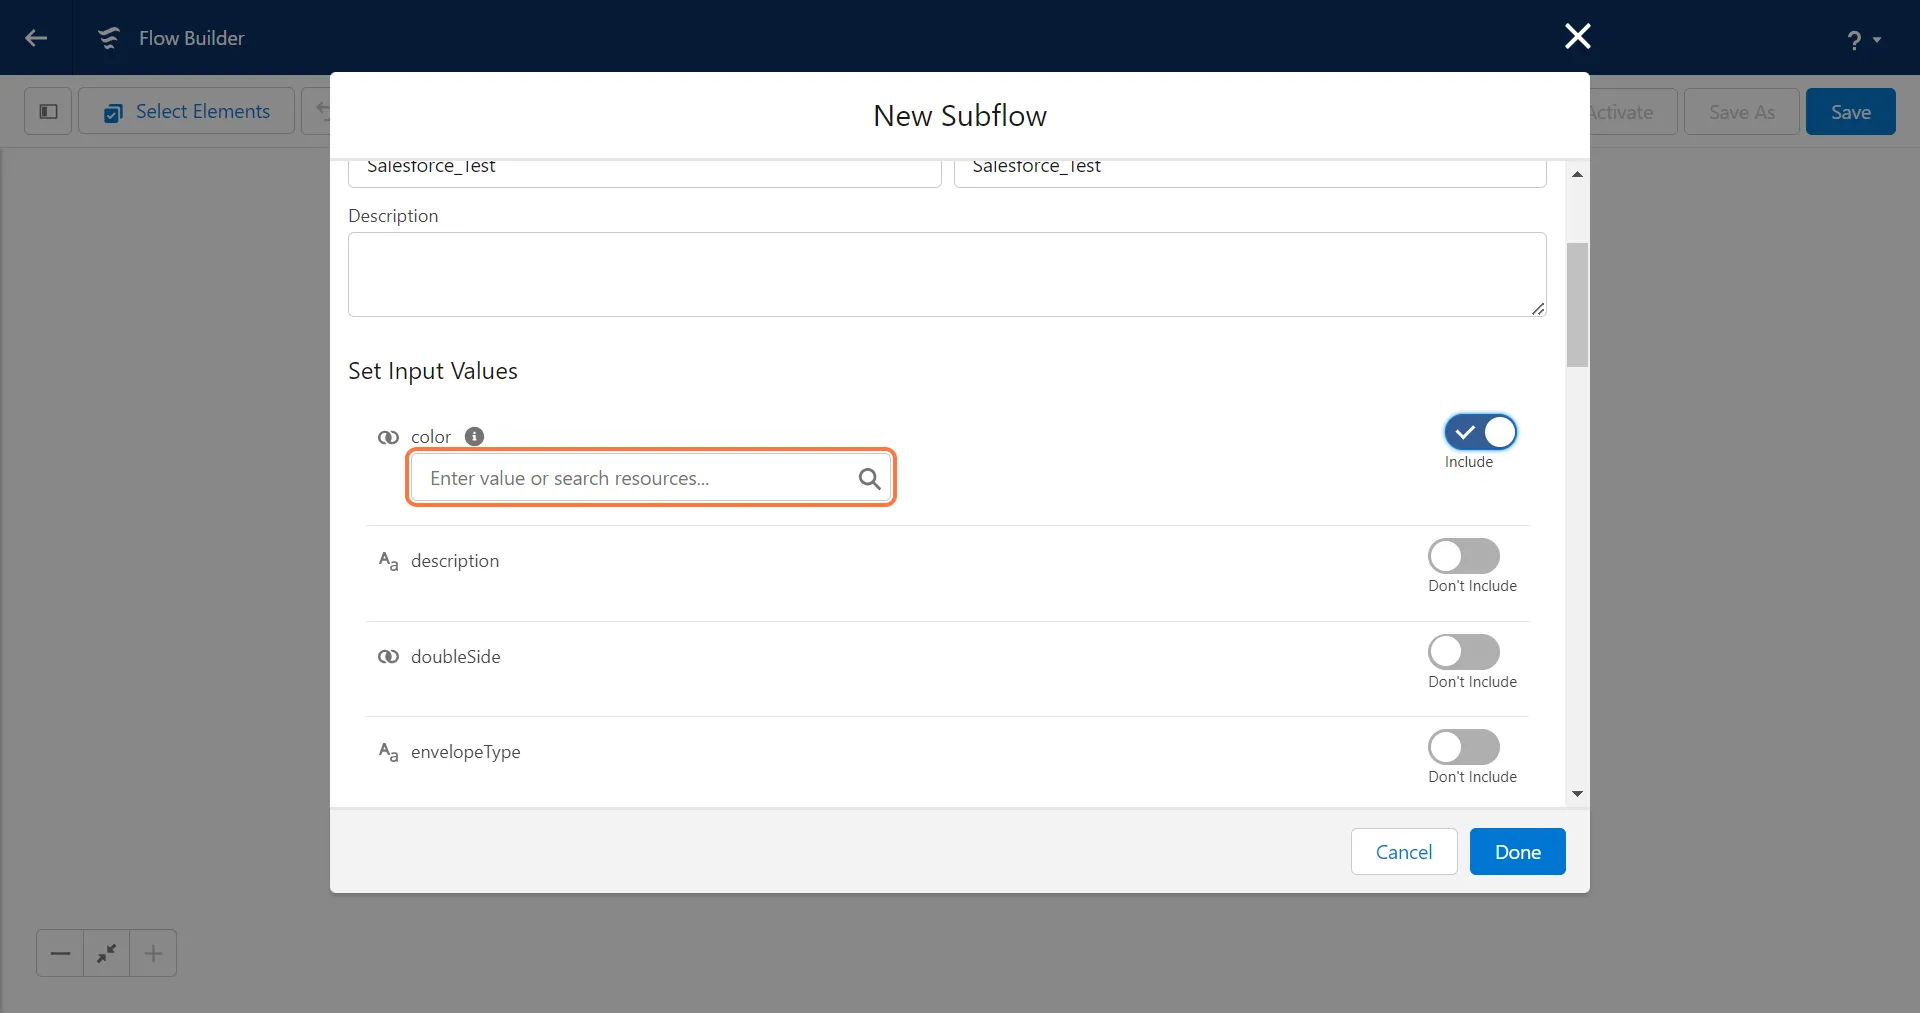Cancel the New Subflow dialog
The image size is (1920, 1013).
point(1403,852)
